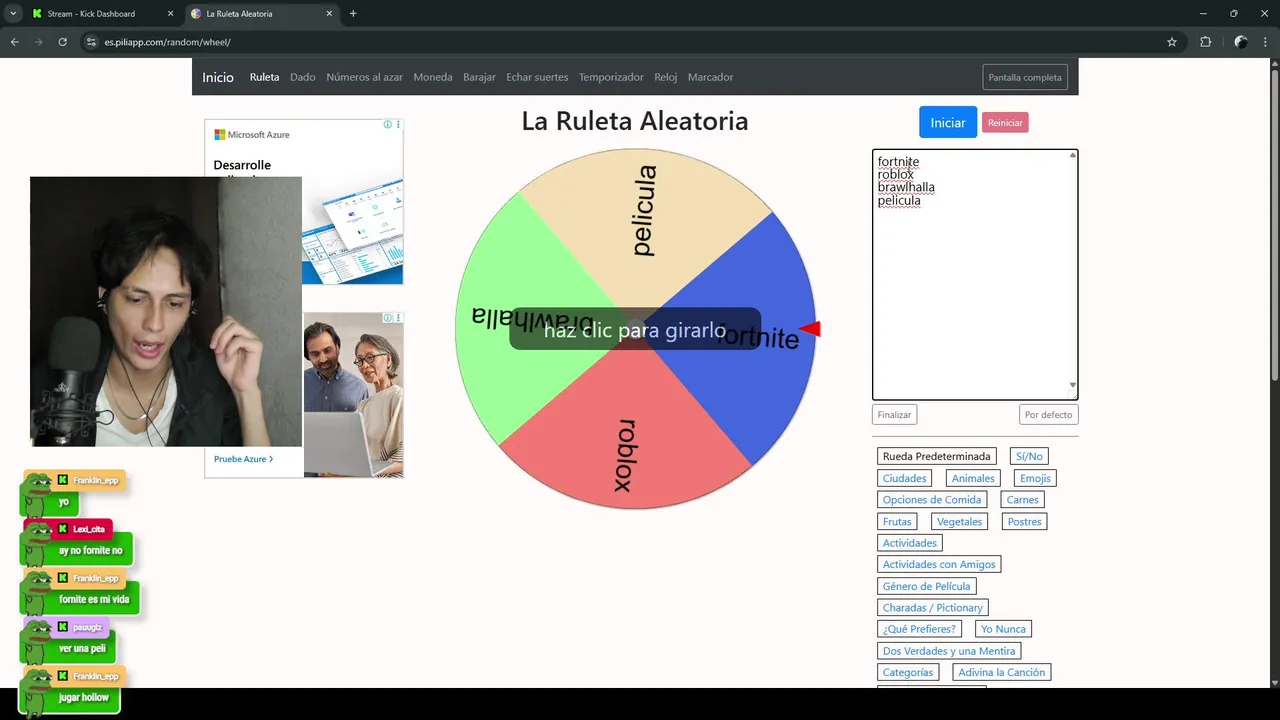Switch to the La Ruleta Aleatoria tab
The image size is (1280, 720).
[x=262, y=14]
